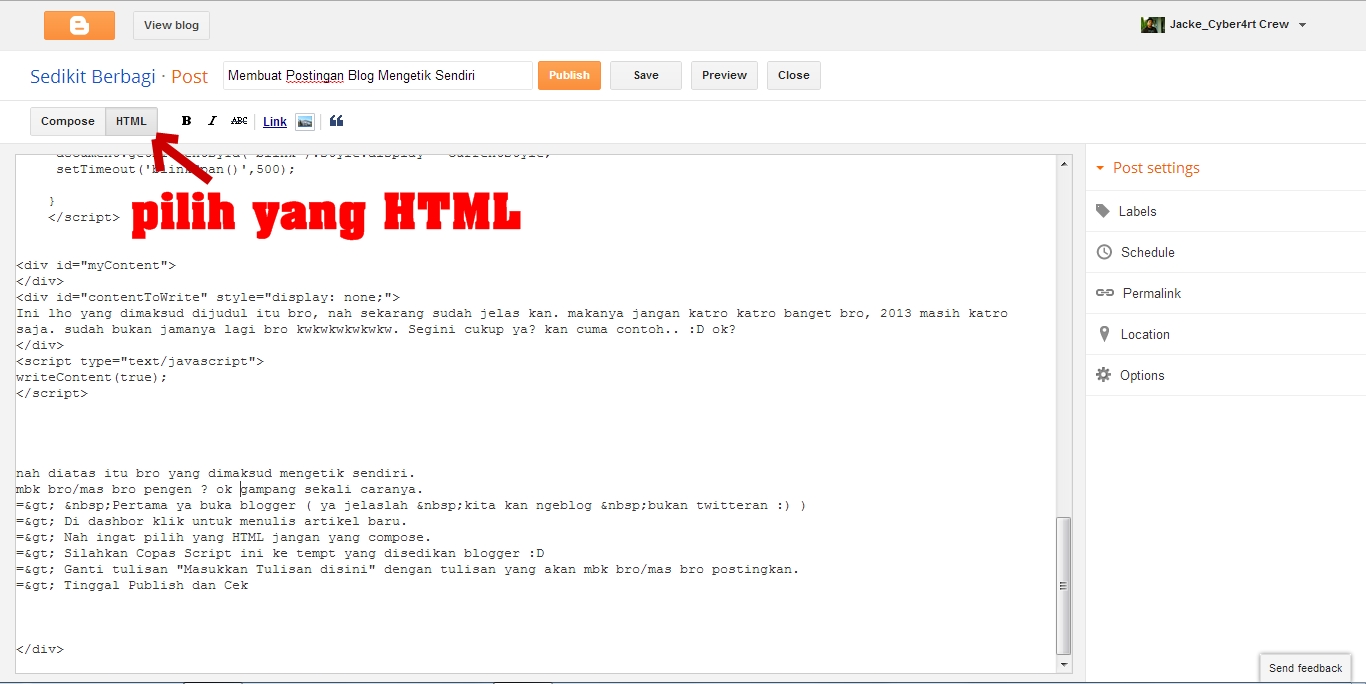Click the Options gear icon

pos(1104,375)
